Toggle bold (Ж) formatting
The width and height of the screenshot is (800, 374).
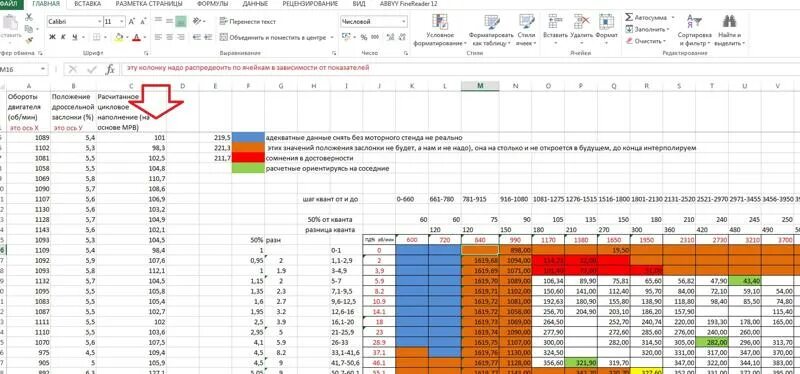[x=52, y=37]
